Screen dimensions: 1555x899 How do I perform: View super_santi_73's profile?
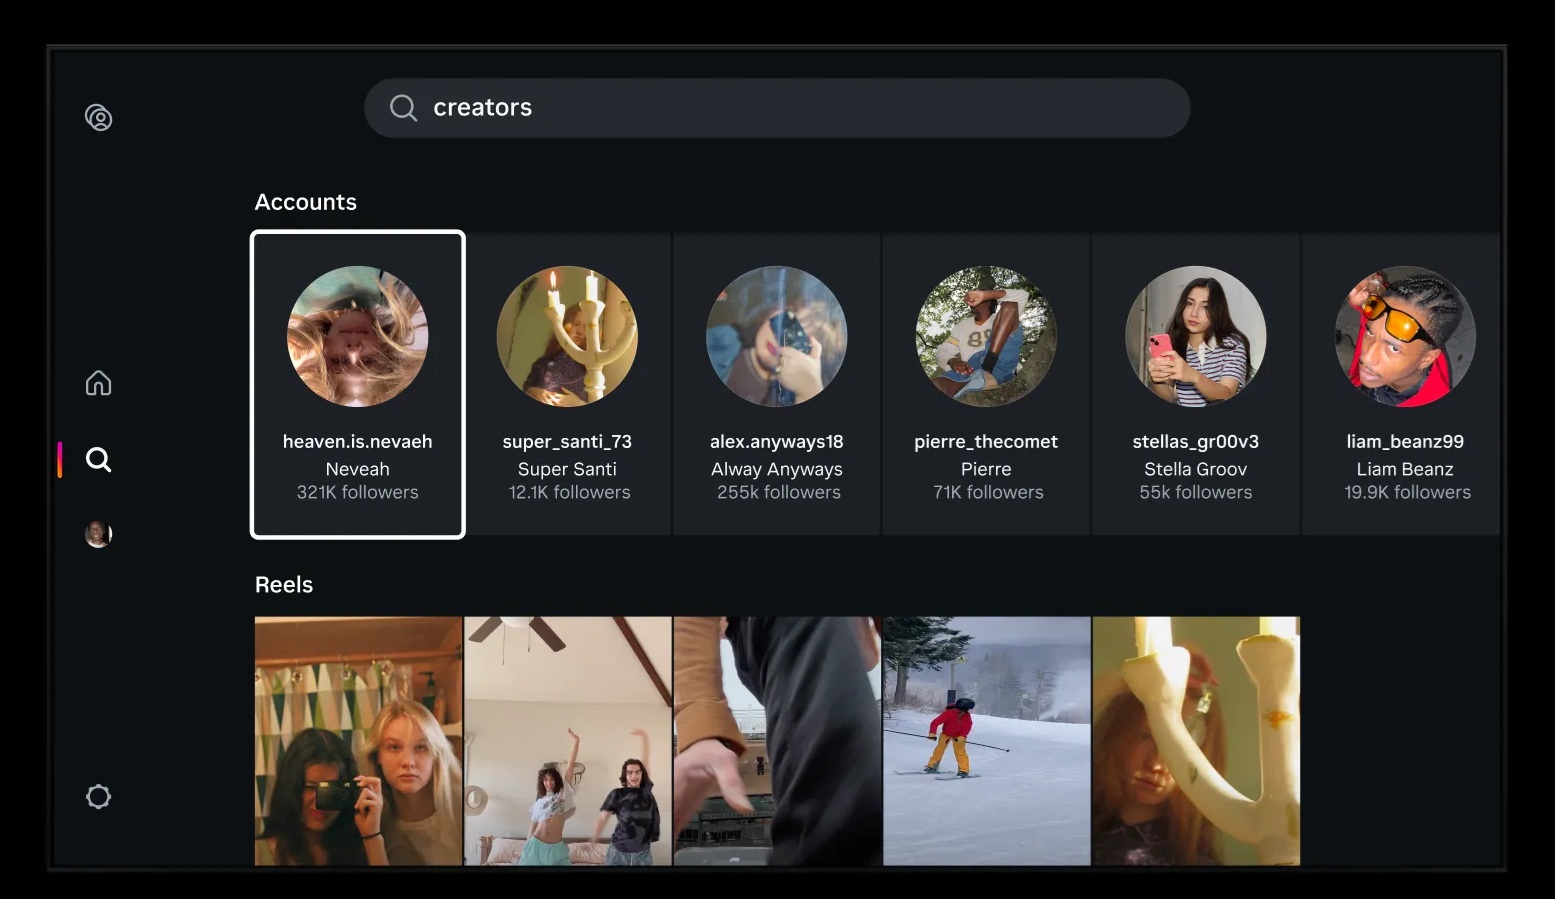(x=567, y=384)
